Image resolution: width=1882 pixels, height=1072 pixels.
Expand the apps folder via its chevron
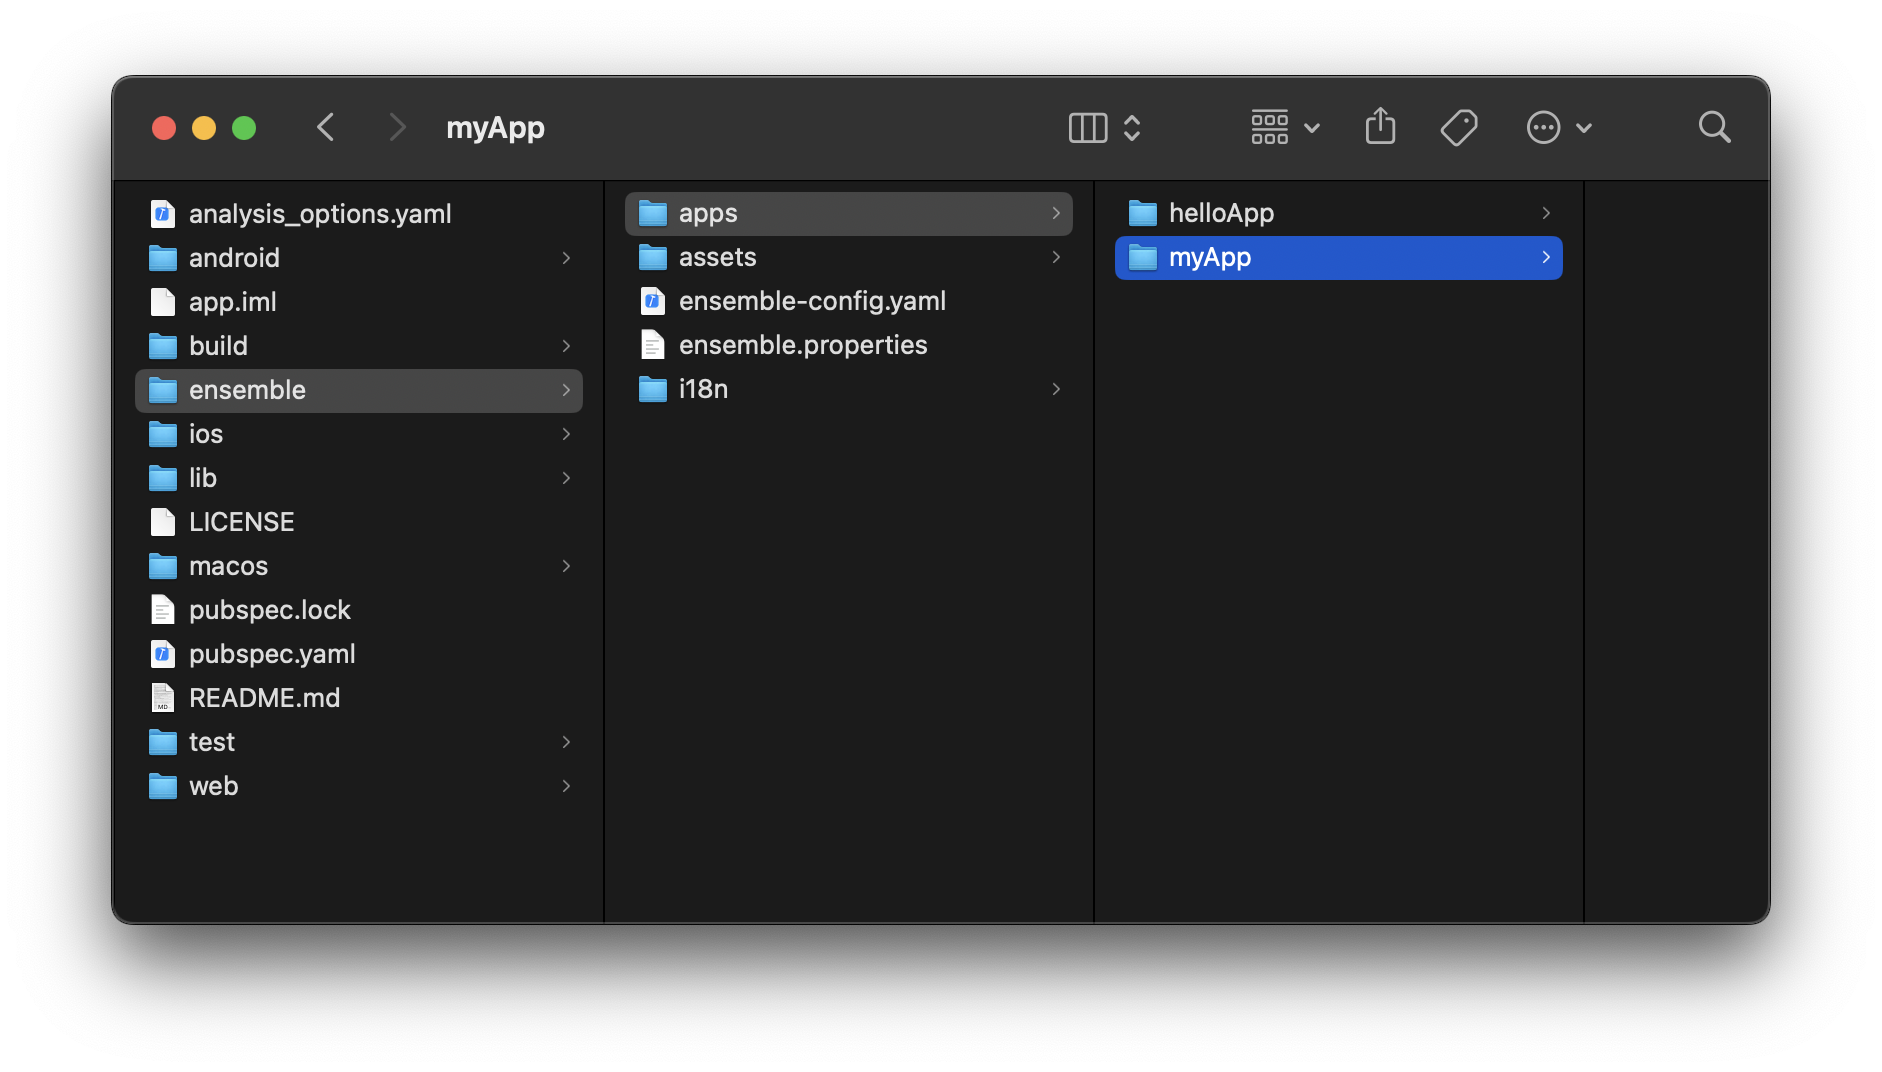tap(1056, 213)
